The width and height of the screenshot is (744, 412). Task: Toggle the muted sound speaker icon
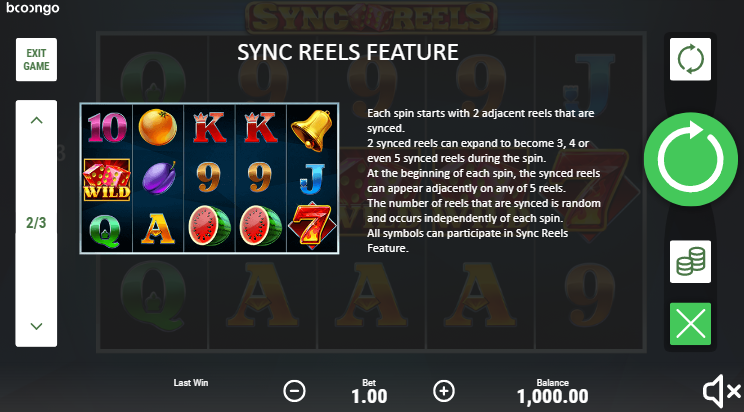721,392
